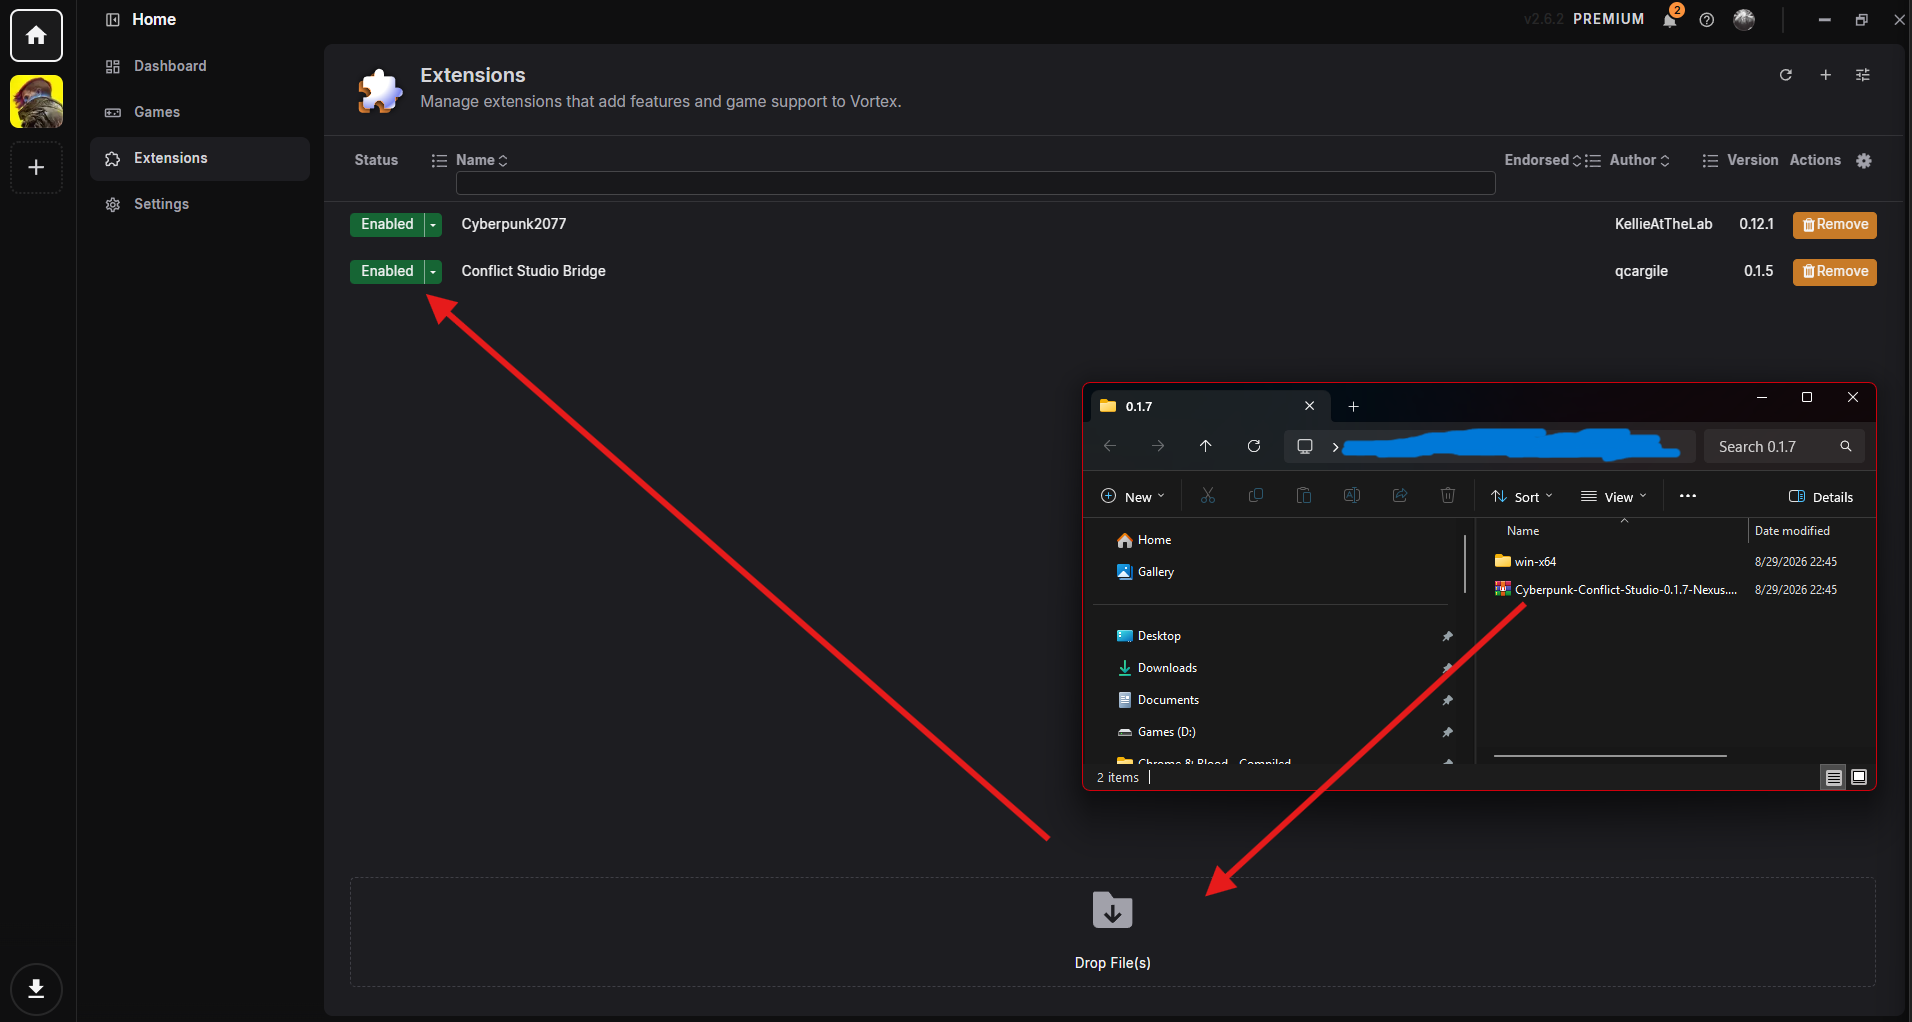The image size is (1912, 1022).
Task: Open the downloads arrow icon in sidebar
Action: click(x=36, y=989)
